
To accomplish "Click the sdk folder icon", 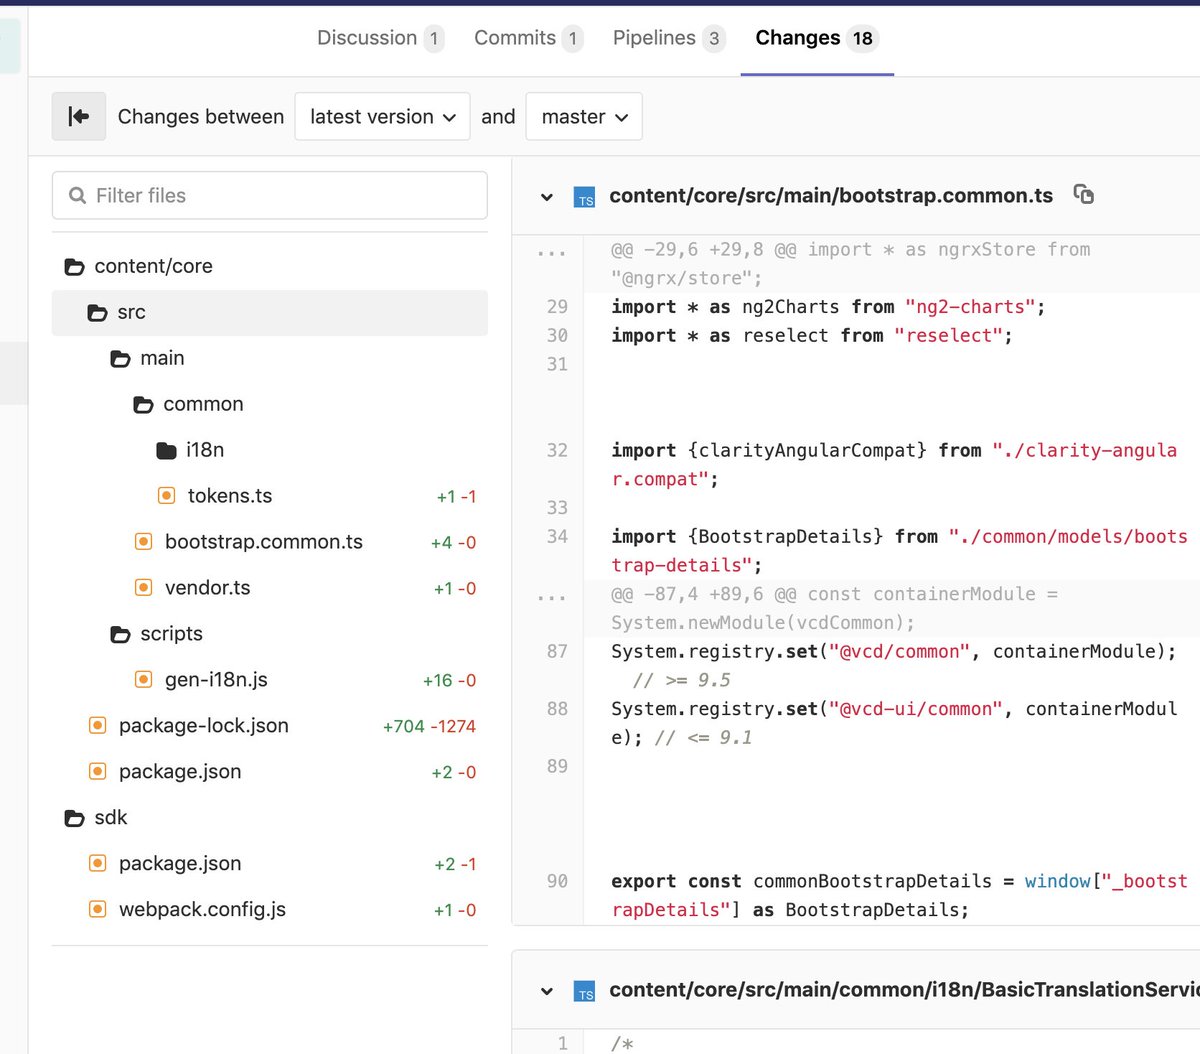I will [74, 819].
